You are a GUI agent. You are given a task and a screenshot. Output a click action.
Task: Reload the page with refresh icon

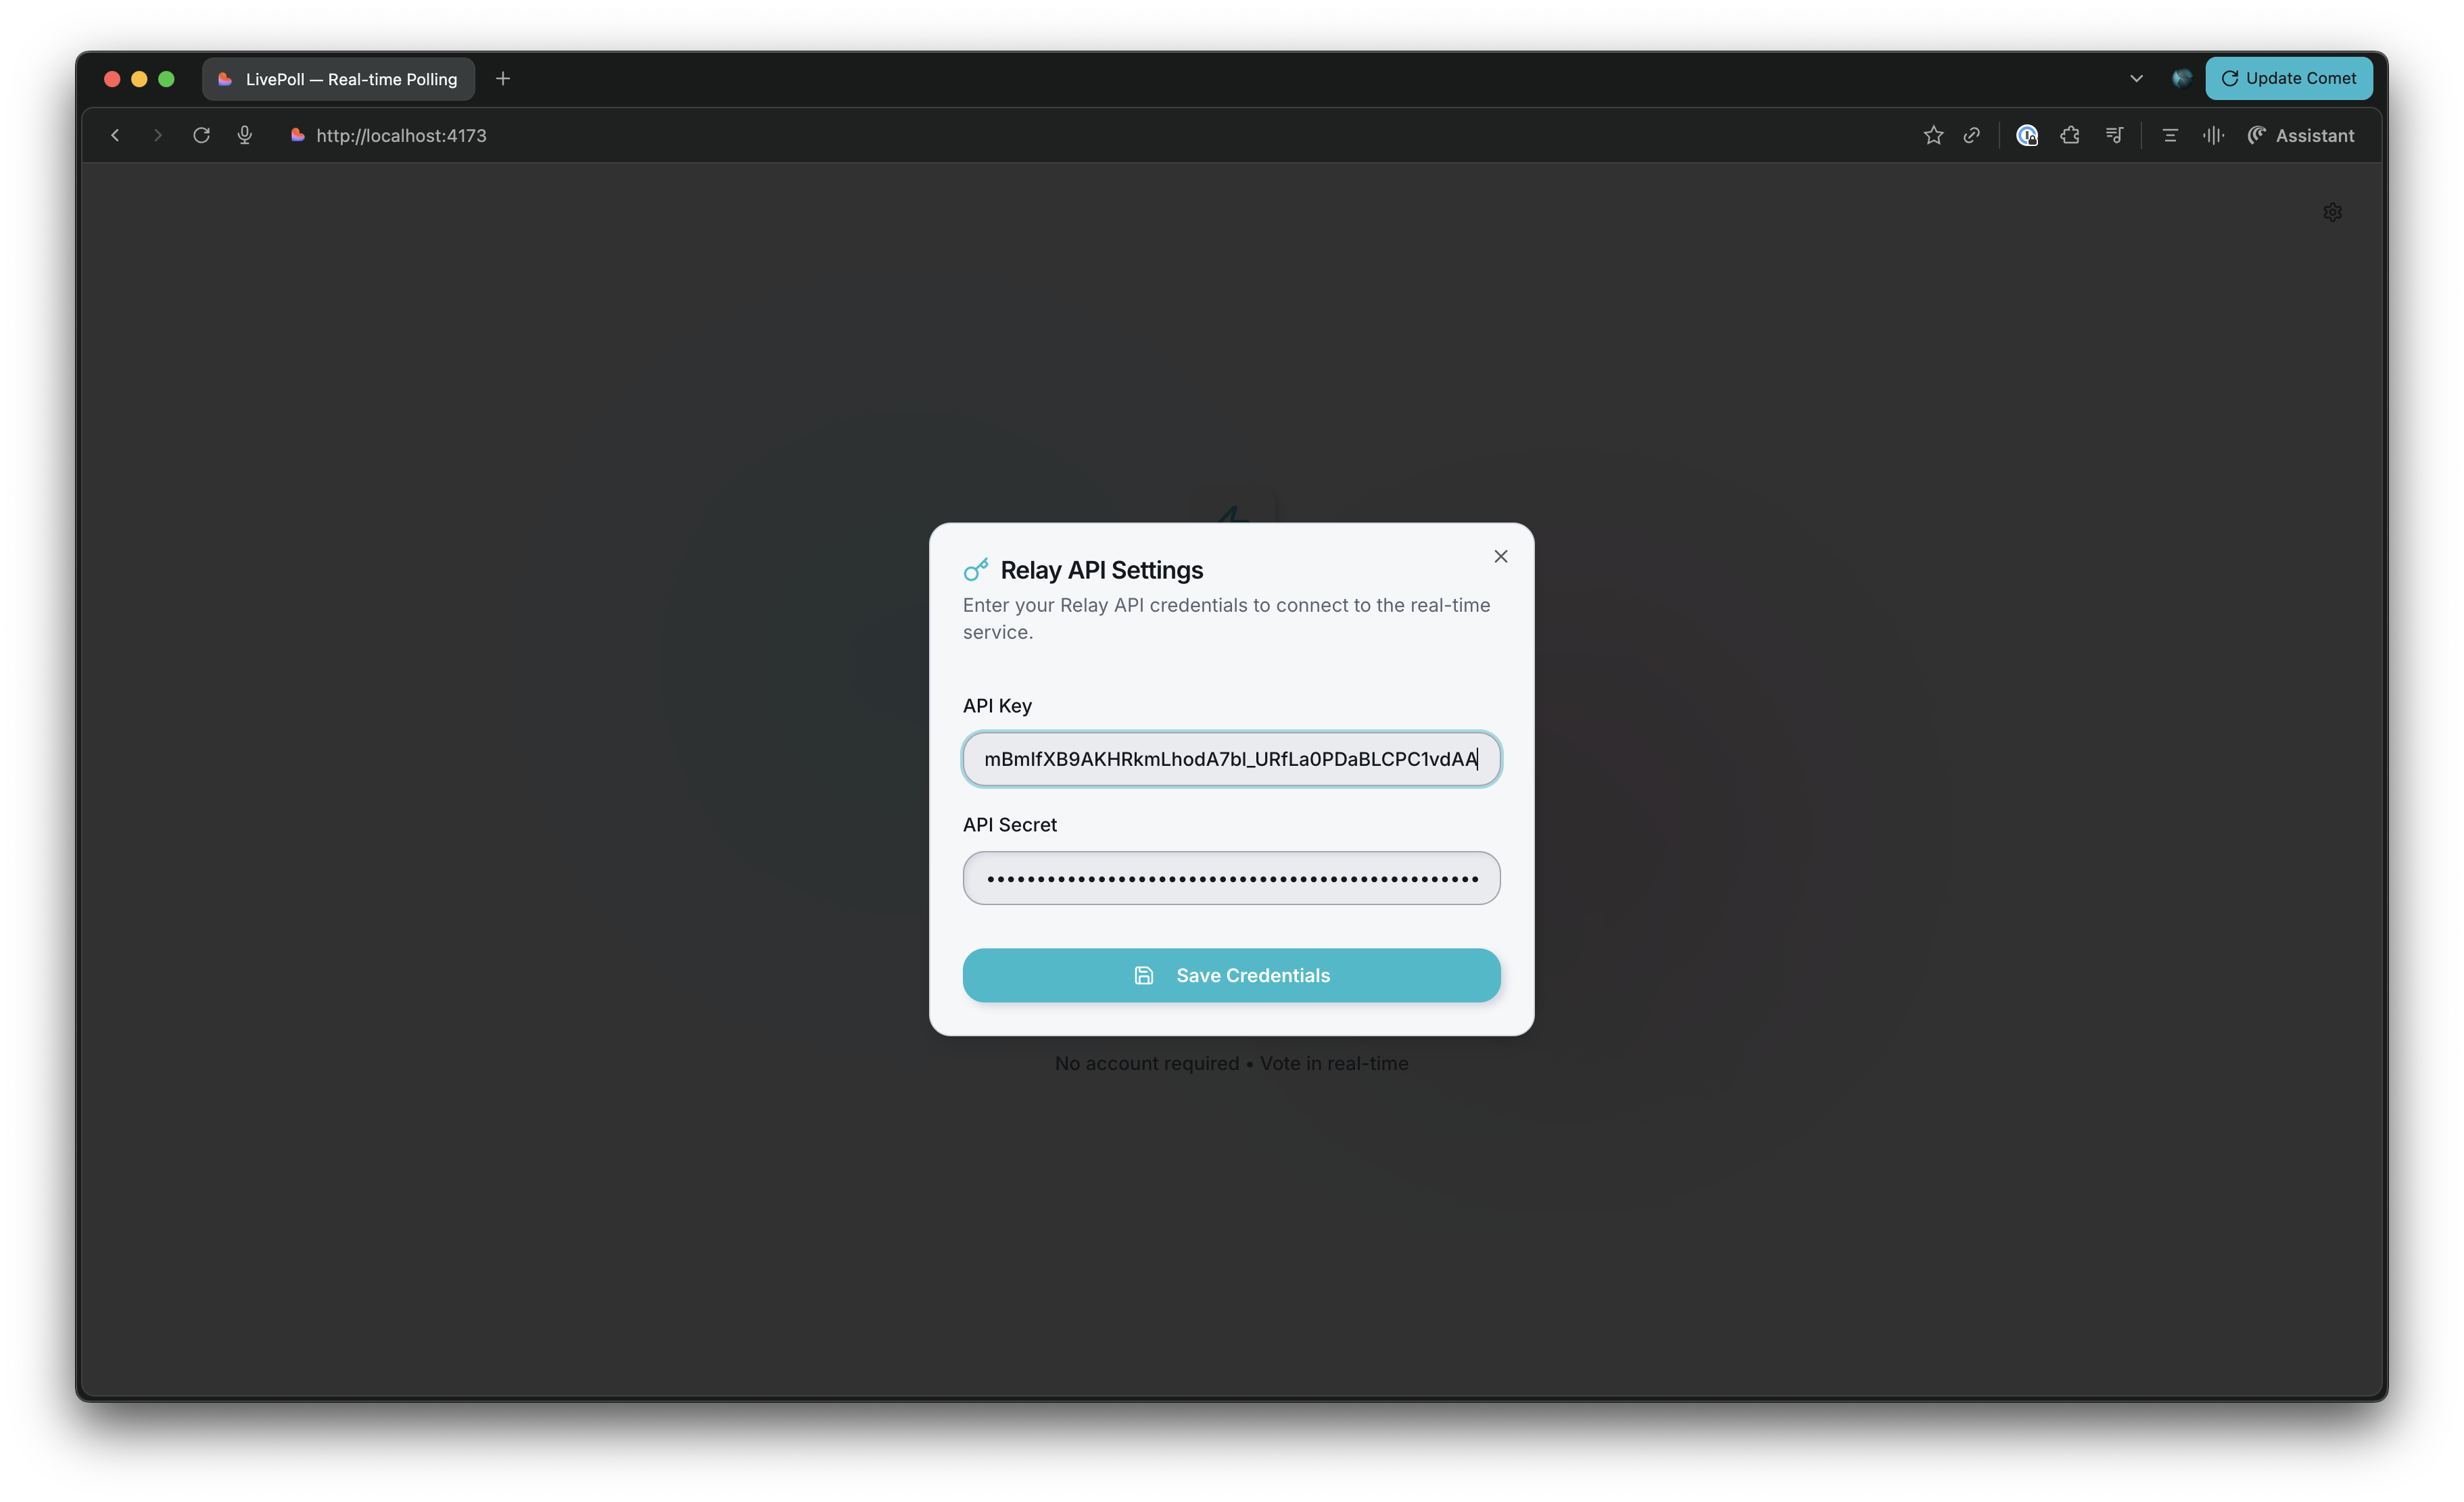201,135
